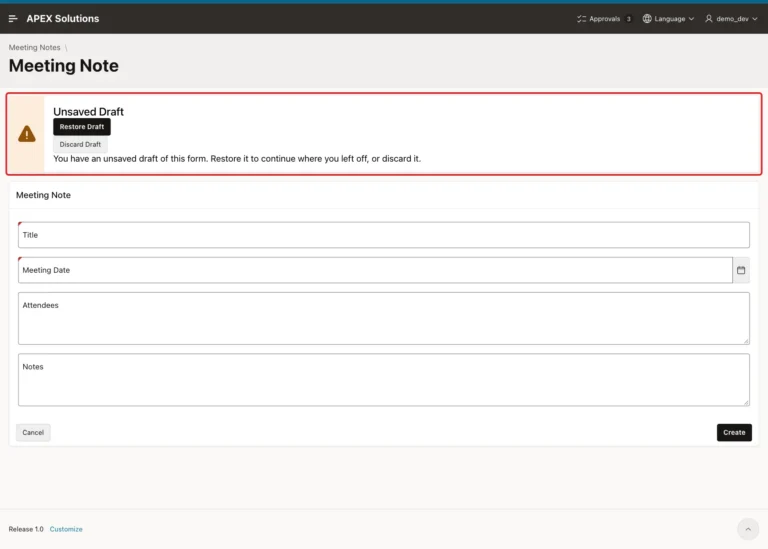Click the Meeting Note region title

click(43, 195)
